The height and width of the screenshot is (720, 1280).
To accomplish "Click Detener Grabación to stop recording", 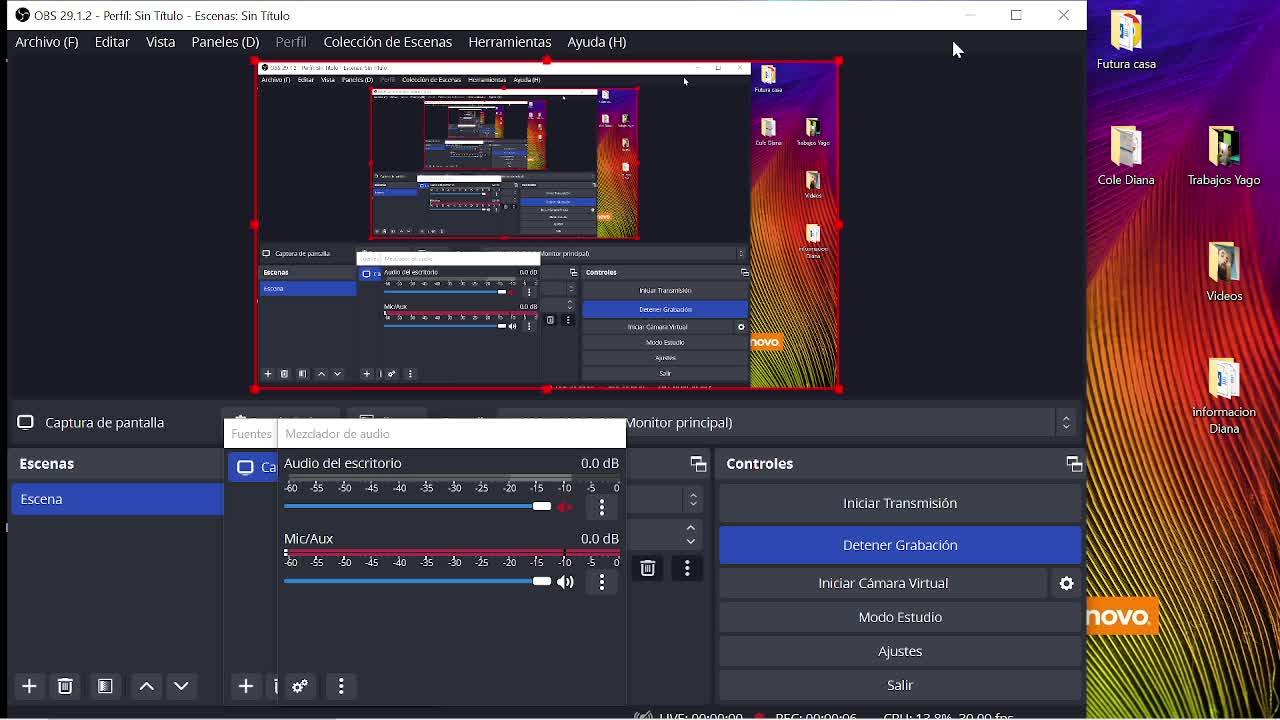I will (899, 545).
